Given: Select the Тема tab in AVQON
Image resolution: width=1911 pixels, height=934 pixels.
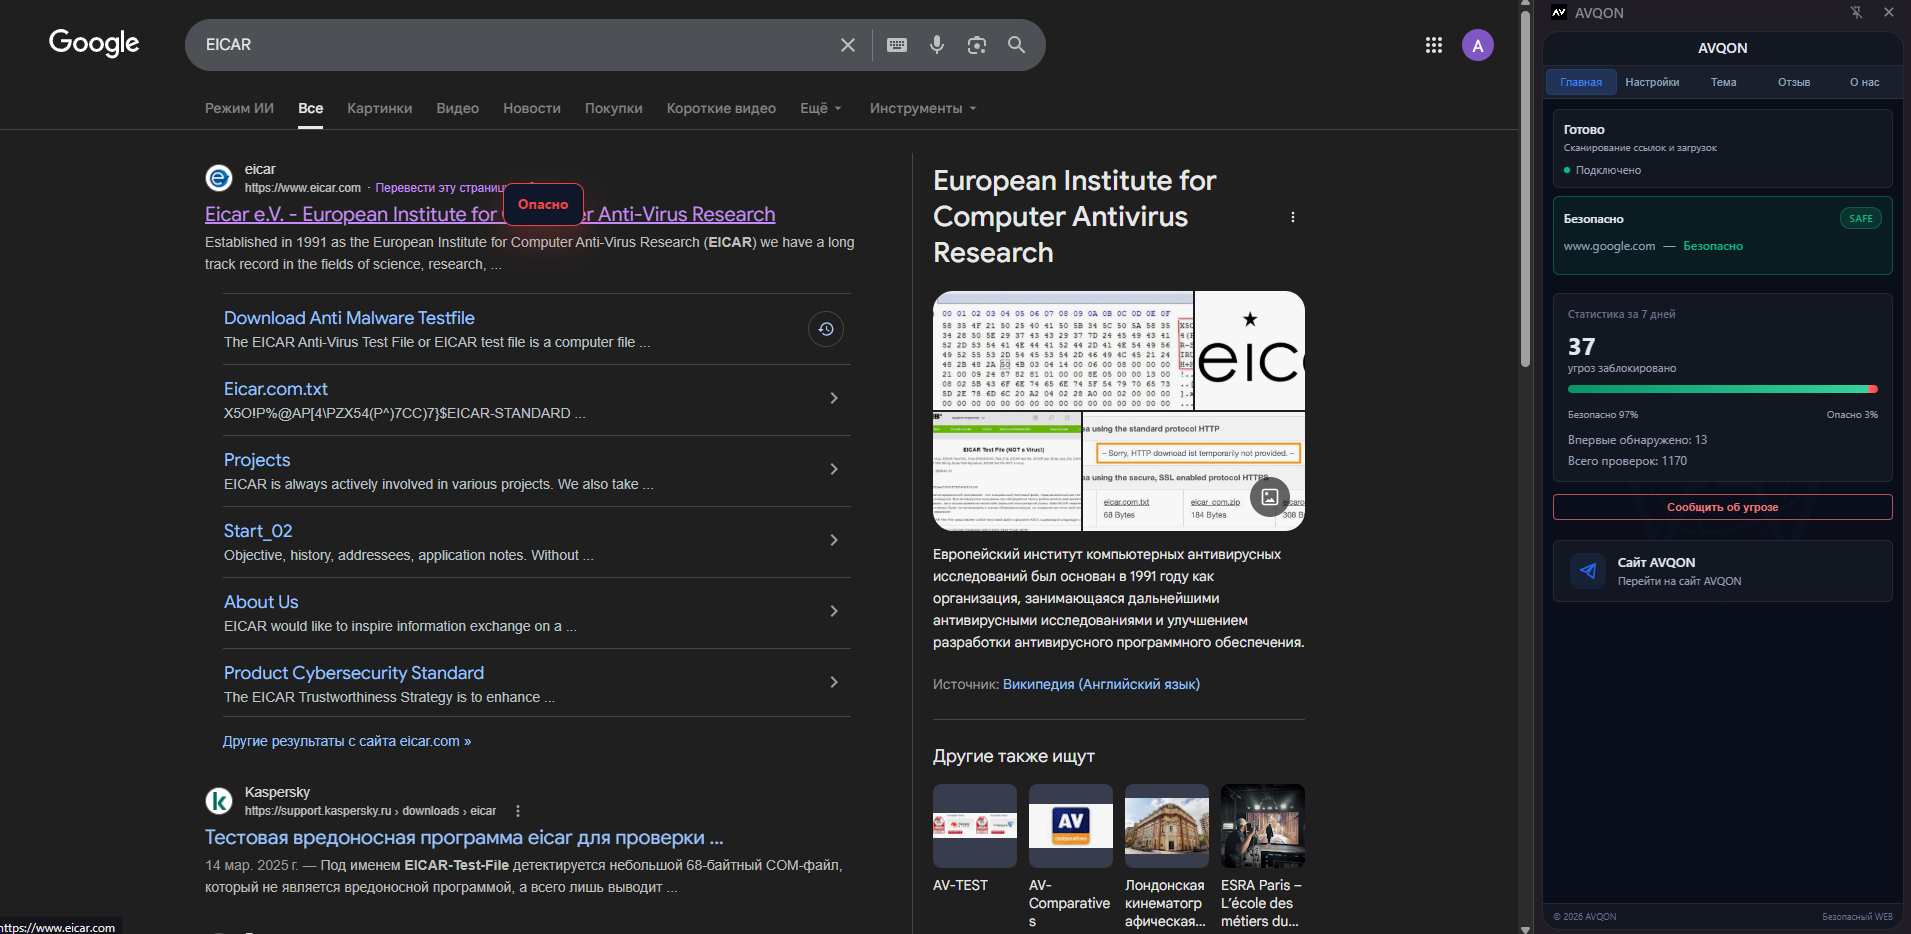Looking at the screenshot, I should [1723, 82].
